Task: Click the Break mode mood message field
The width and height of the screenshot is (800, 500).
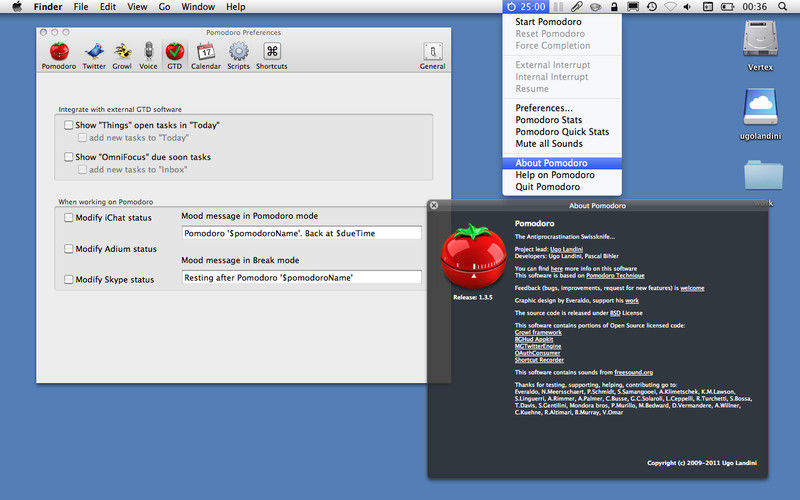Action: coord(302,278)
